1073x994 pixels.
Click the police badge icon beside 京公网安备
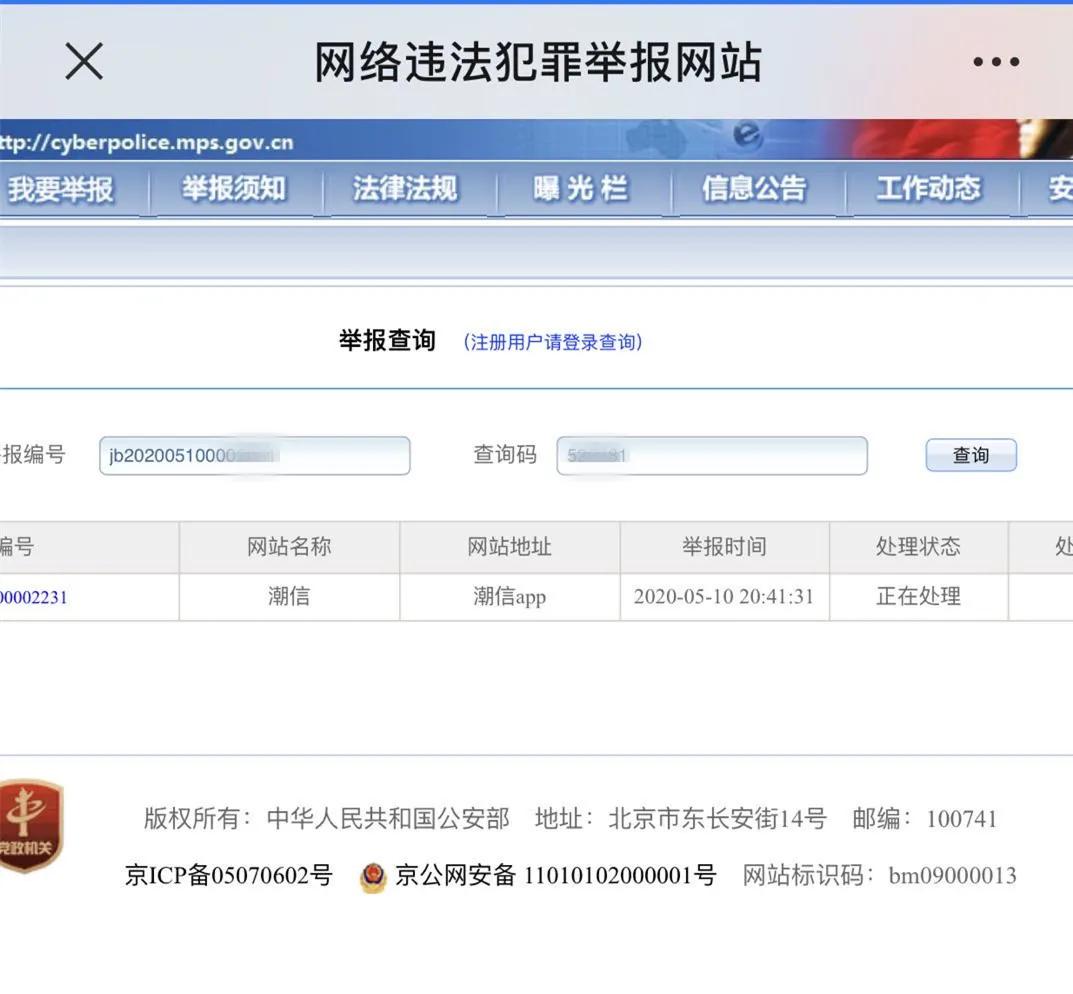[370, 875]
